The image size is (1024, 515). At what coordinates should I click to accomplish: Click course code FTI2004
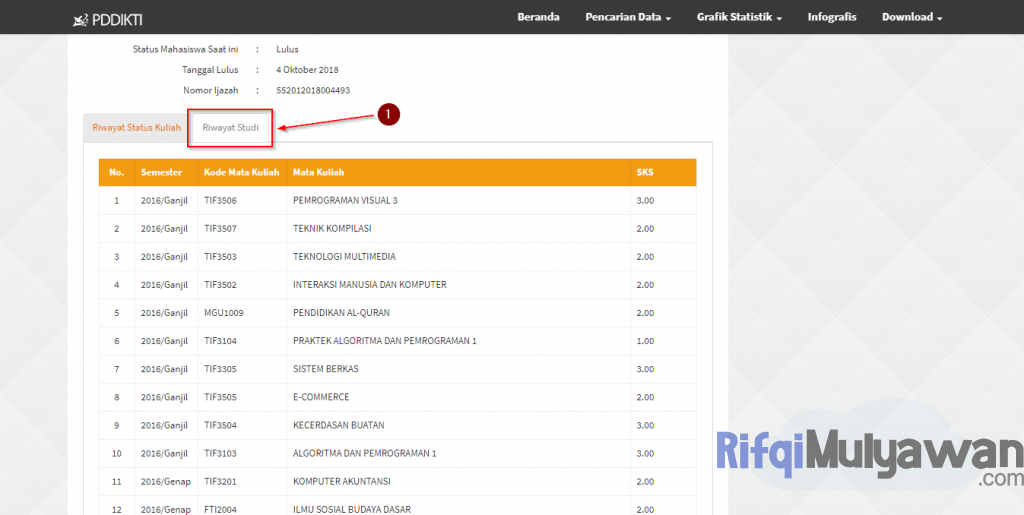[x=220, y=509]
